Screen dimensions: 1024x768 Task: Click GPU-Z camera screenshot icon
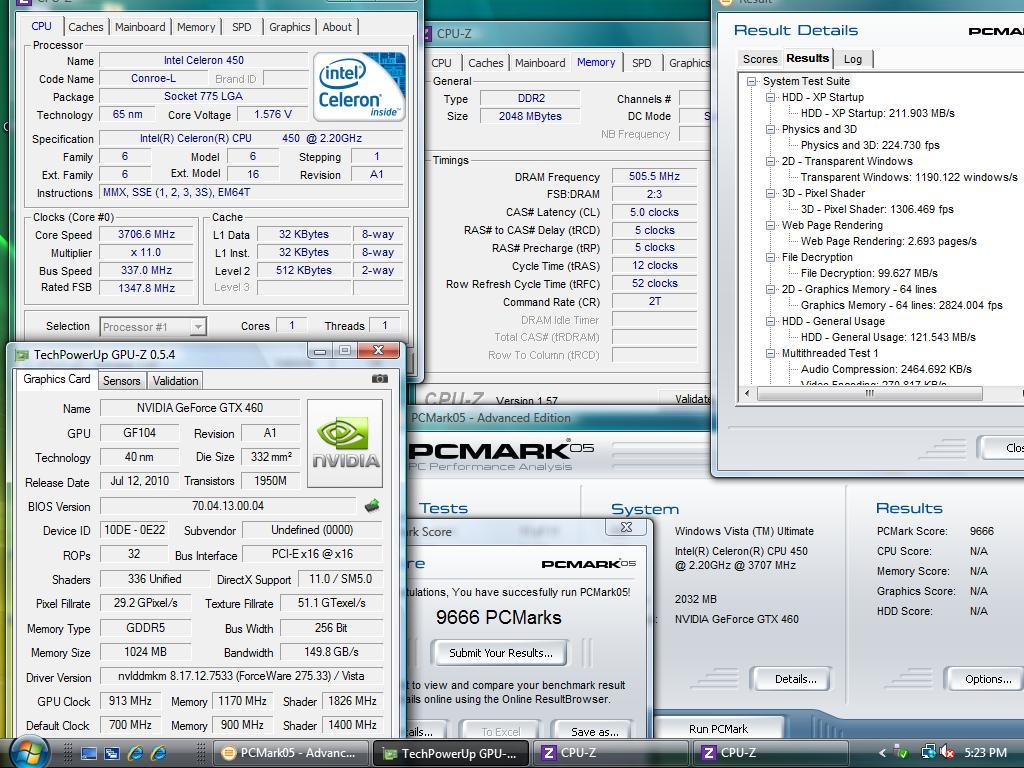pyautogui.click(x=379, y=379)
